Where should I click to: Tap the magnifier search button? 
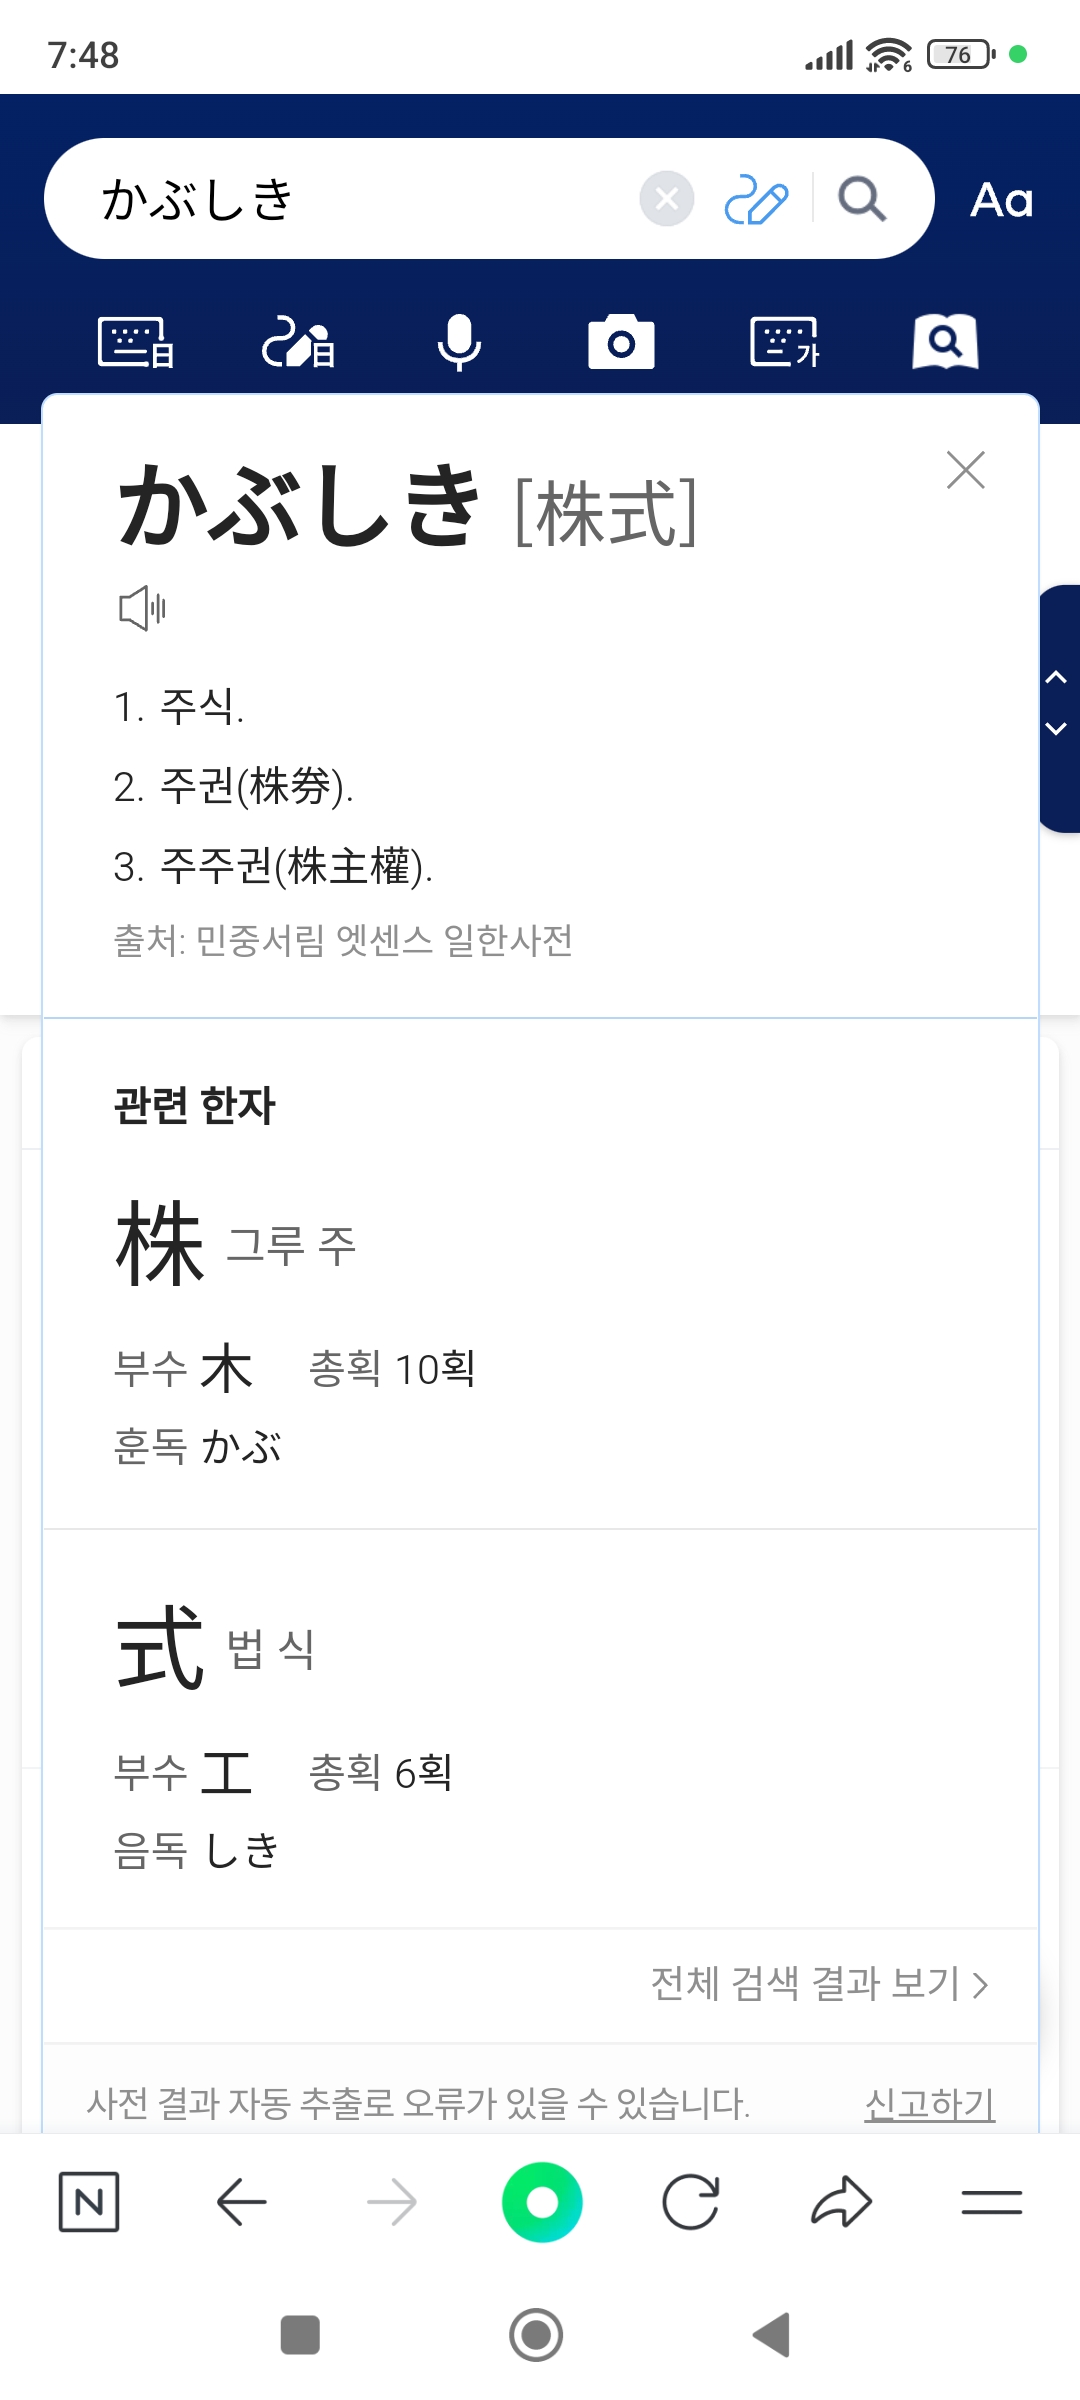[x=862, y=199]
